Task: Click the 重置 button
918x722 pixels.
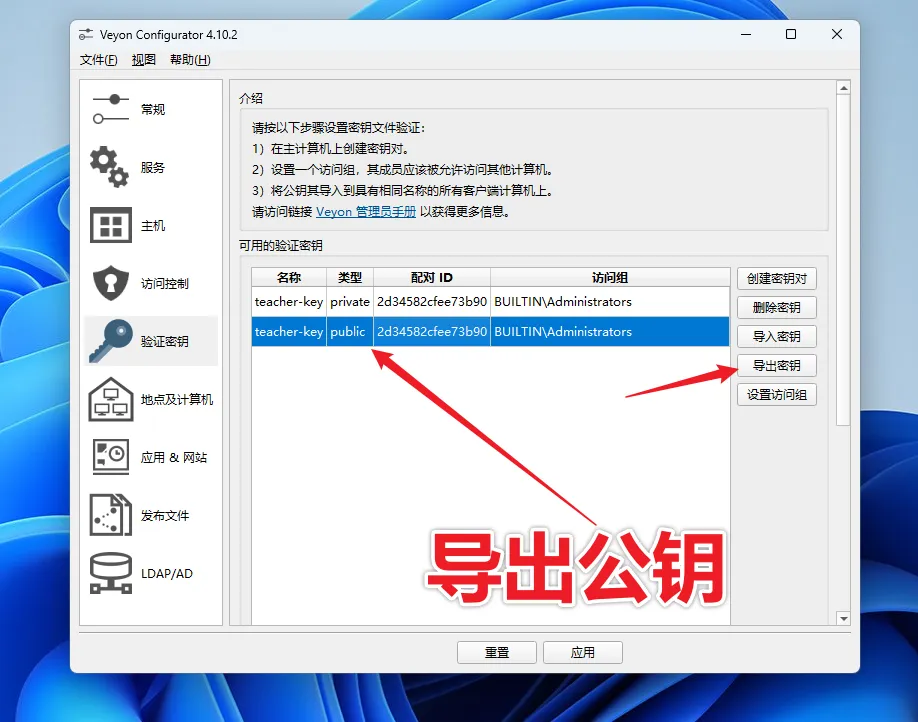Action: [496, 652]
